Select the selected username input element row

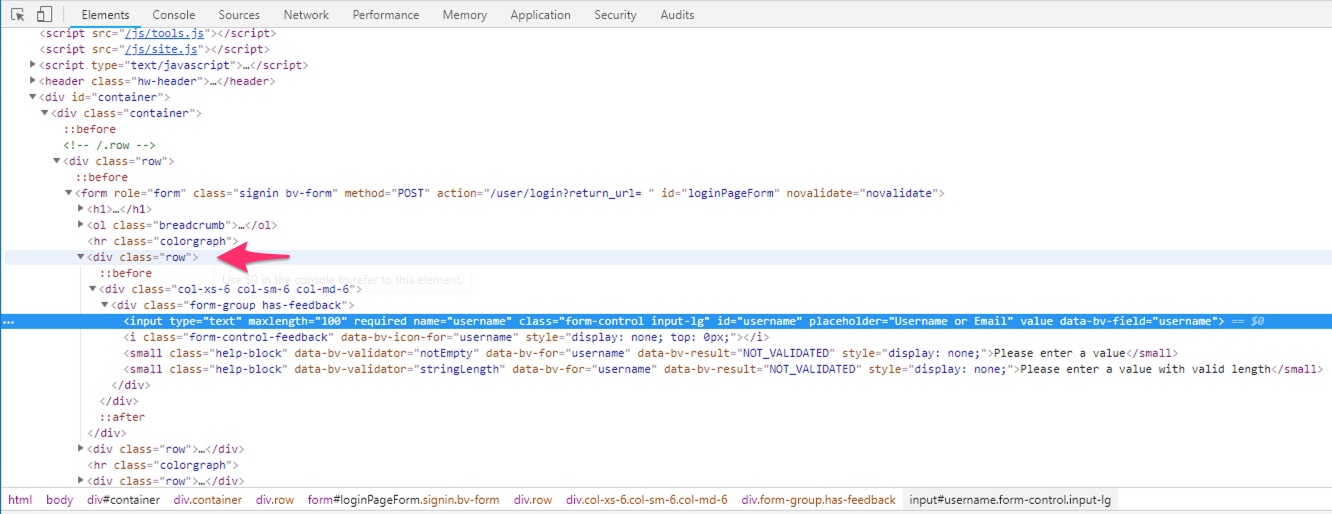[x=666, y=321]
